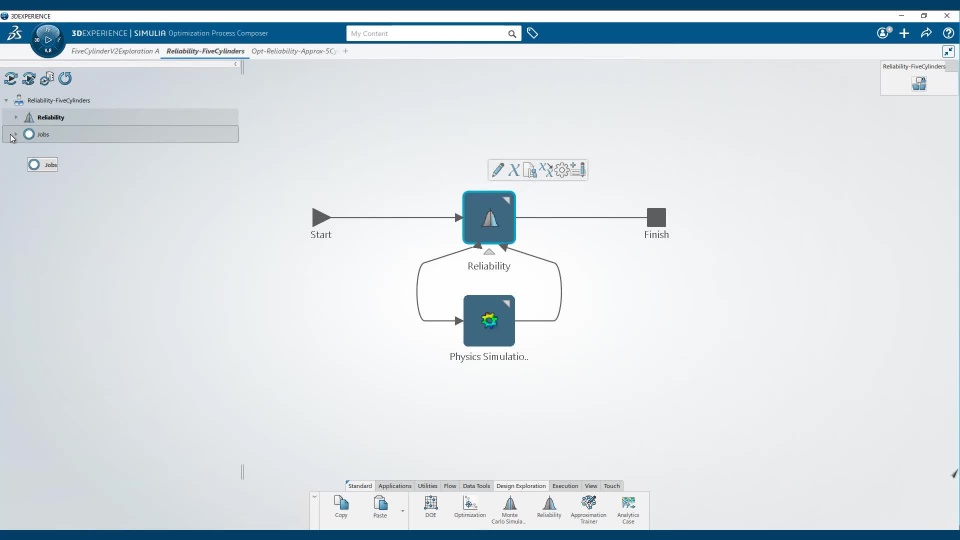
Task: Expand the Reliability tree item
Action: tap(15, 117)
